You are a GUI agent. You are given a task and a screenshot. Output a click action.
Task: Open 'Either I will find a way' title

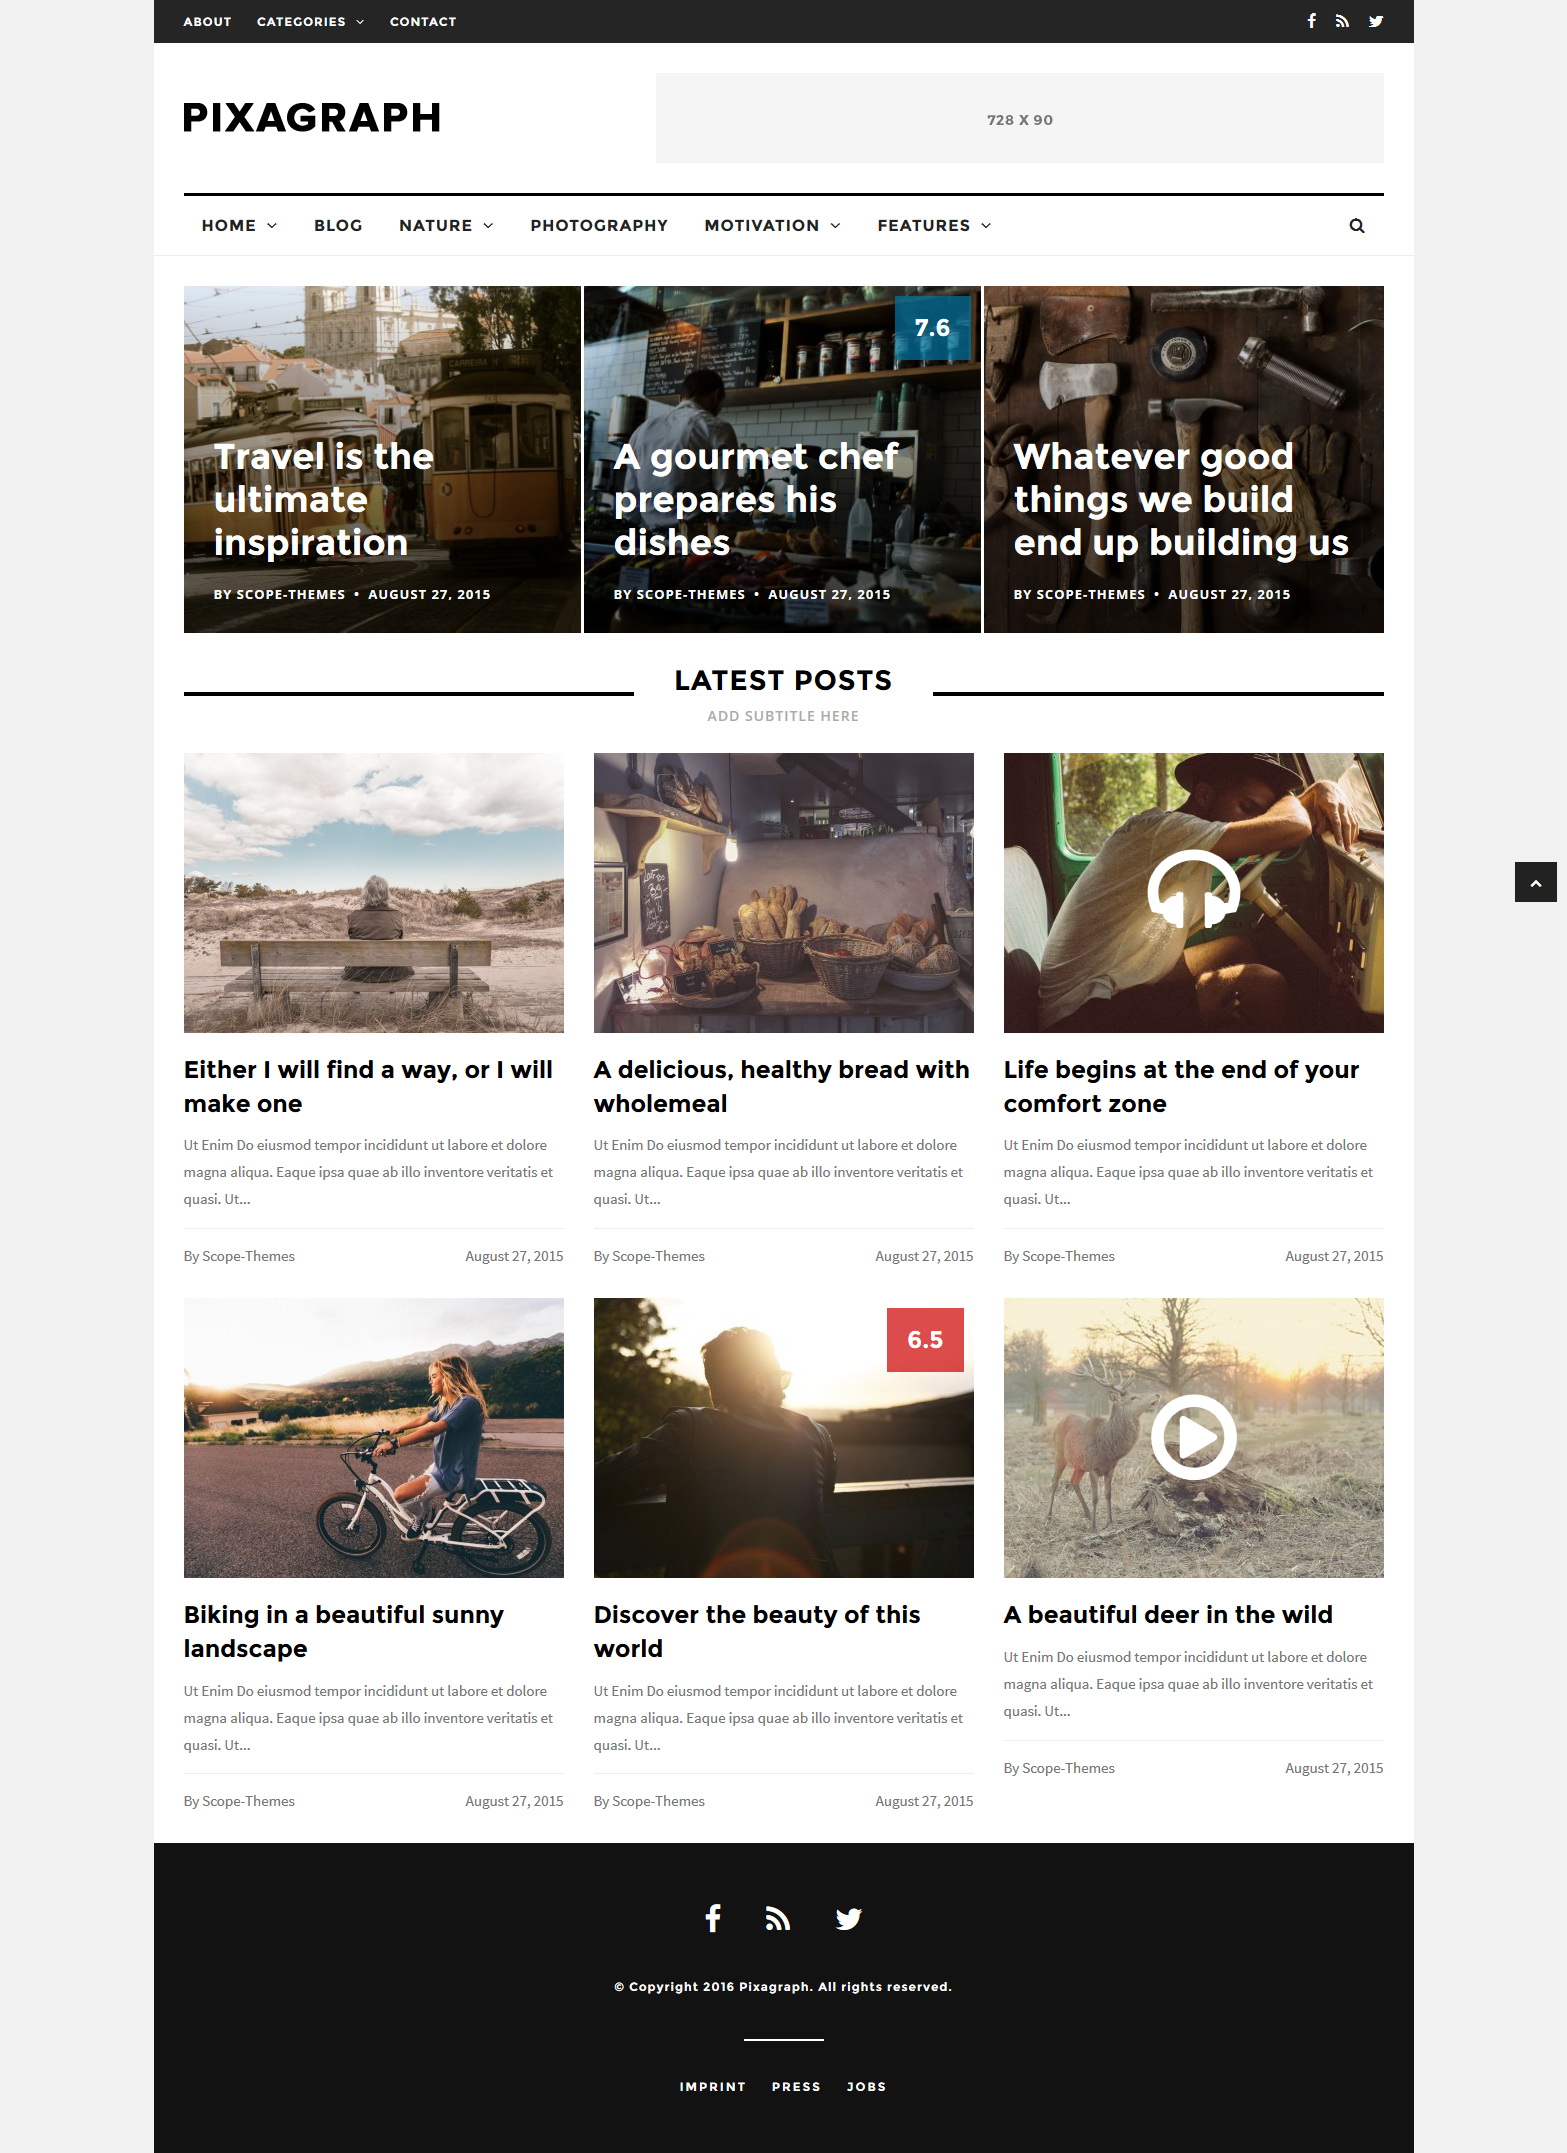(x=368, y=1086)
